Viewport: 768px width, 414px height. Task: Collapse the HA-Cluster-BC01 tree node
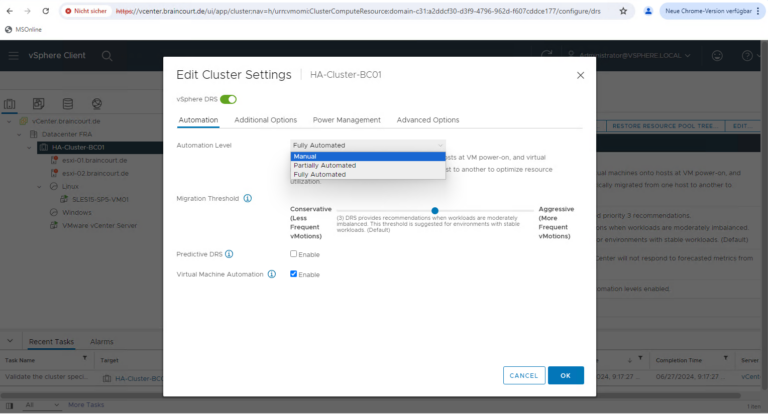pyautogui.click(x=29, y=147)
